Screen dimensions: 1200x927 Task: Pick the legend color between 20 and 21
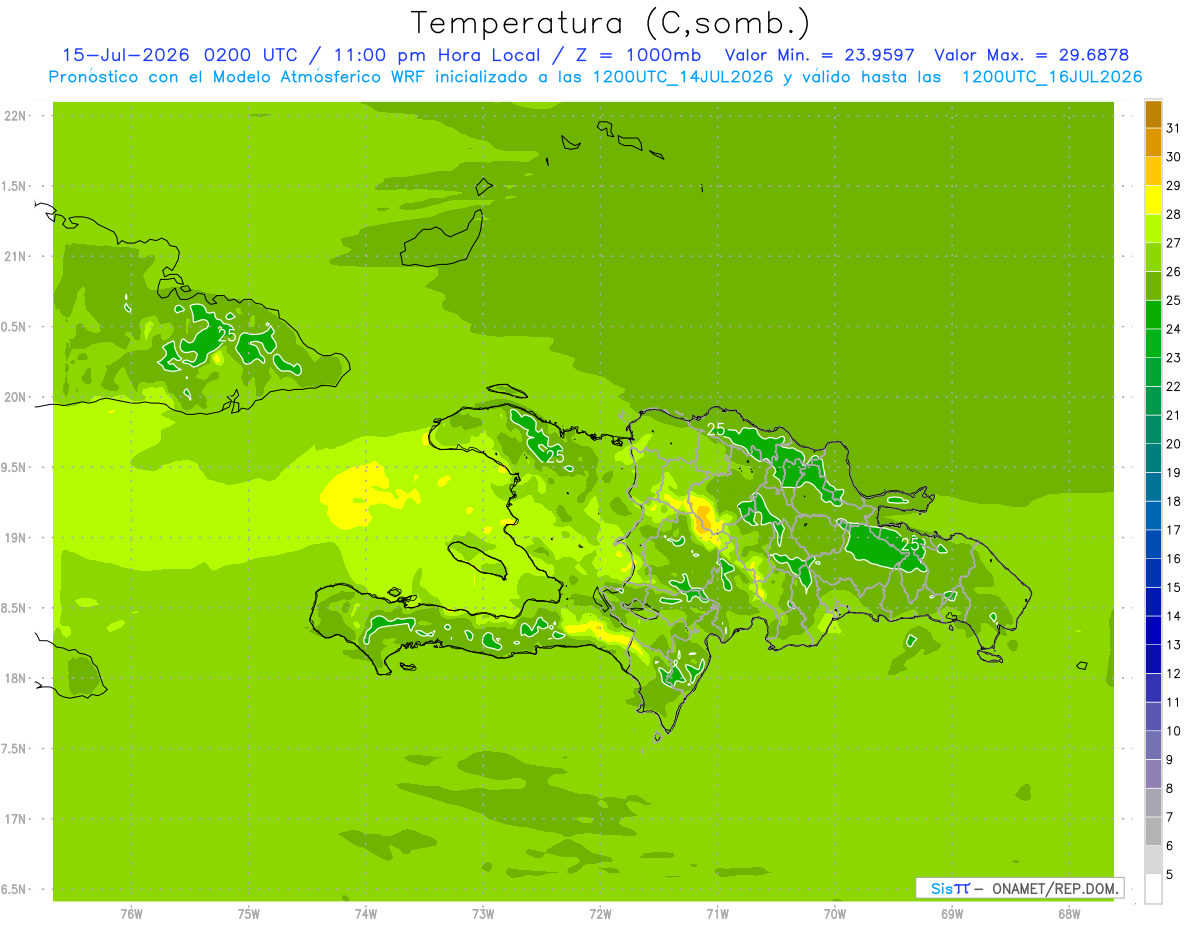point(1153,430)
